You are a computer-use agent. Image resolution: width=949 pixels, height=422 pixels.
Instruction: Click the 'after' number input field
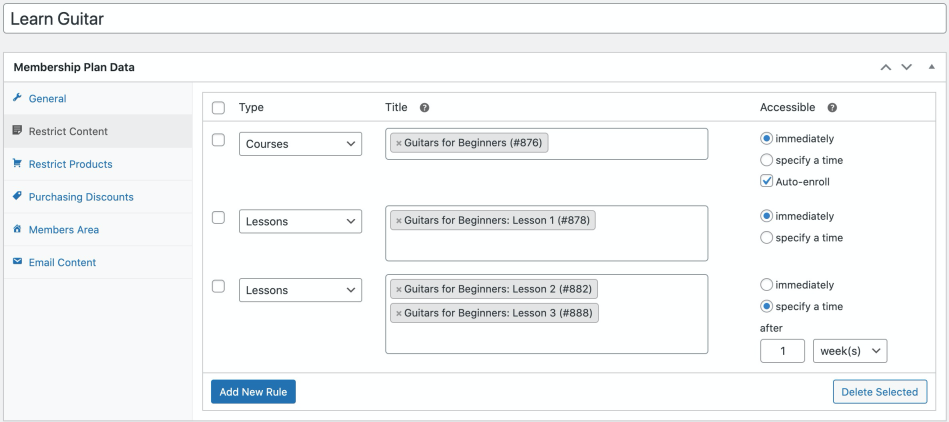click(782, 351)
